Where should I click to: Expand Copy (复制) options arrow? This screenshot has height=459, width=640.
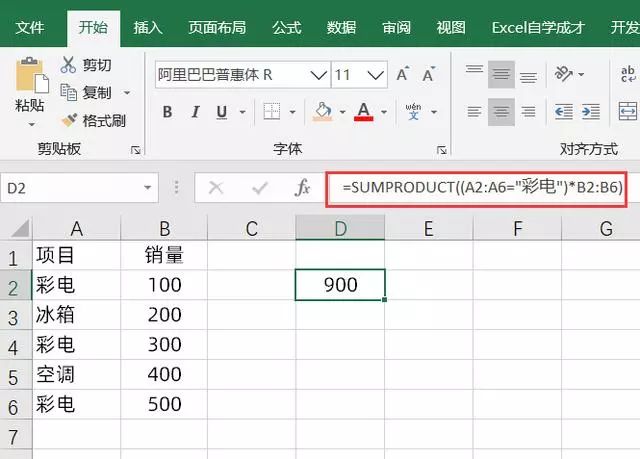[127, 93]
